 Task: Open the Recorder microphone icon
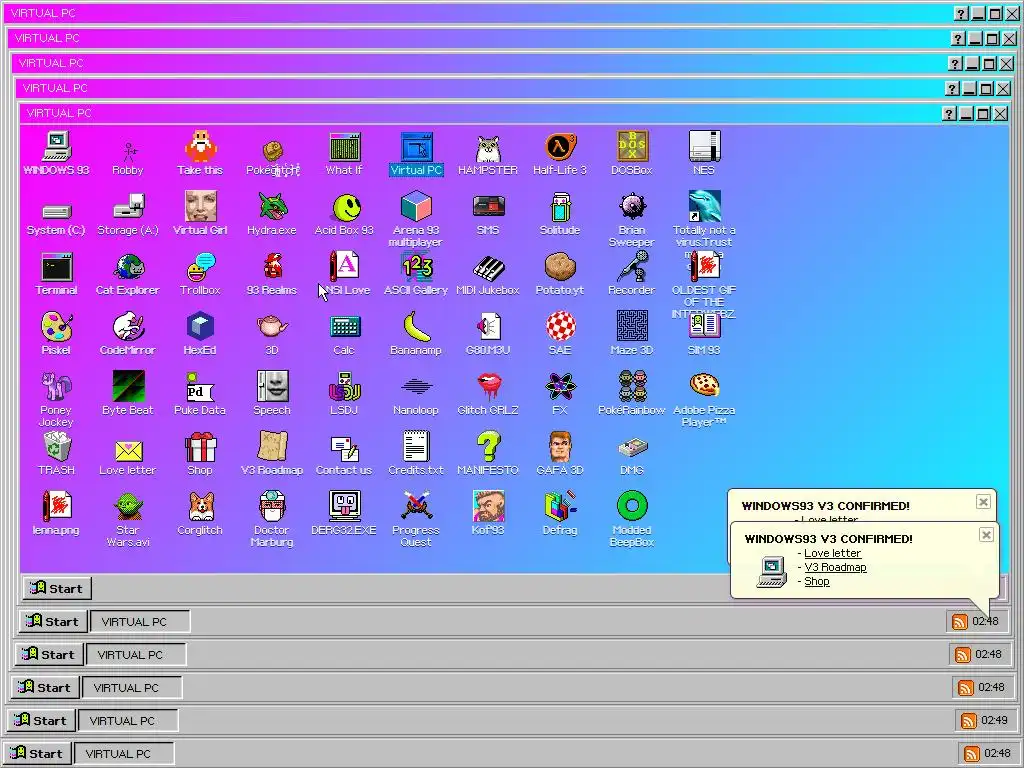(632, 274)
